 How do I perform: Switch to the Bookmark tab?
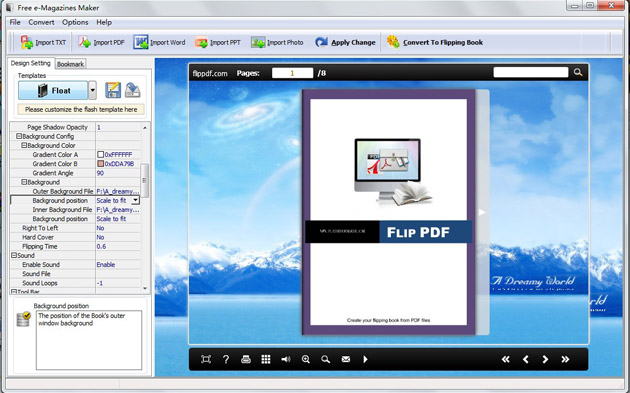70,64
